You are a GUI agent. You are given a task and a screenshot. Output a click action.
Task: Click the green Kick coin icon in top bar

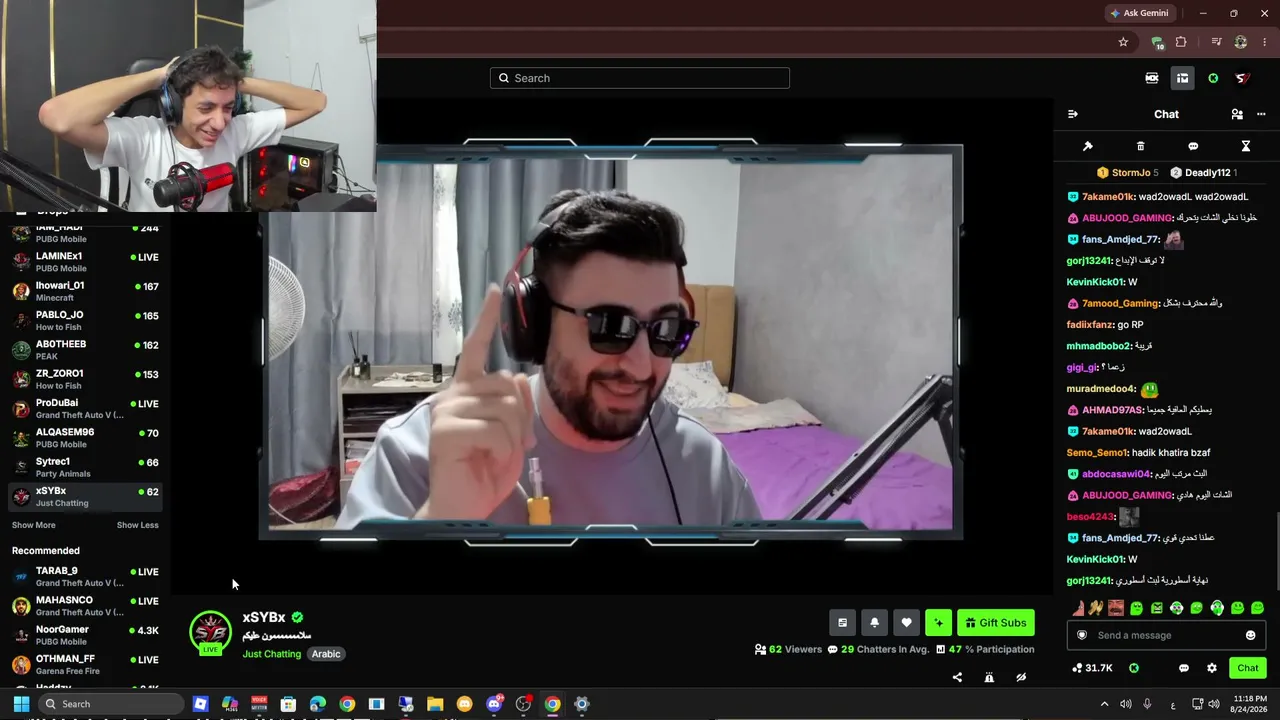tap(1213, 78)
